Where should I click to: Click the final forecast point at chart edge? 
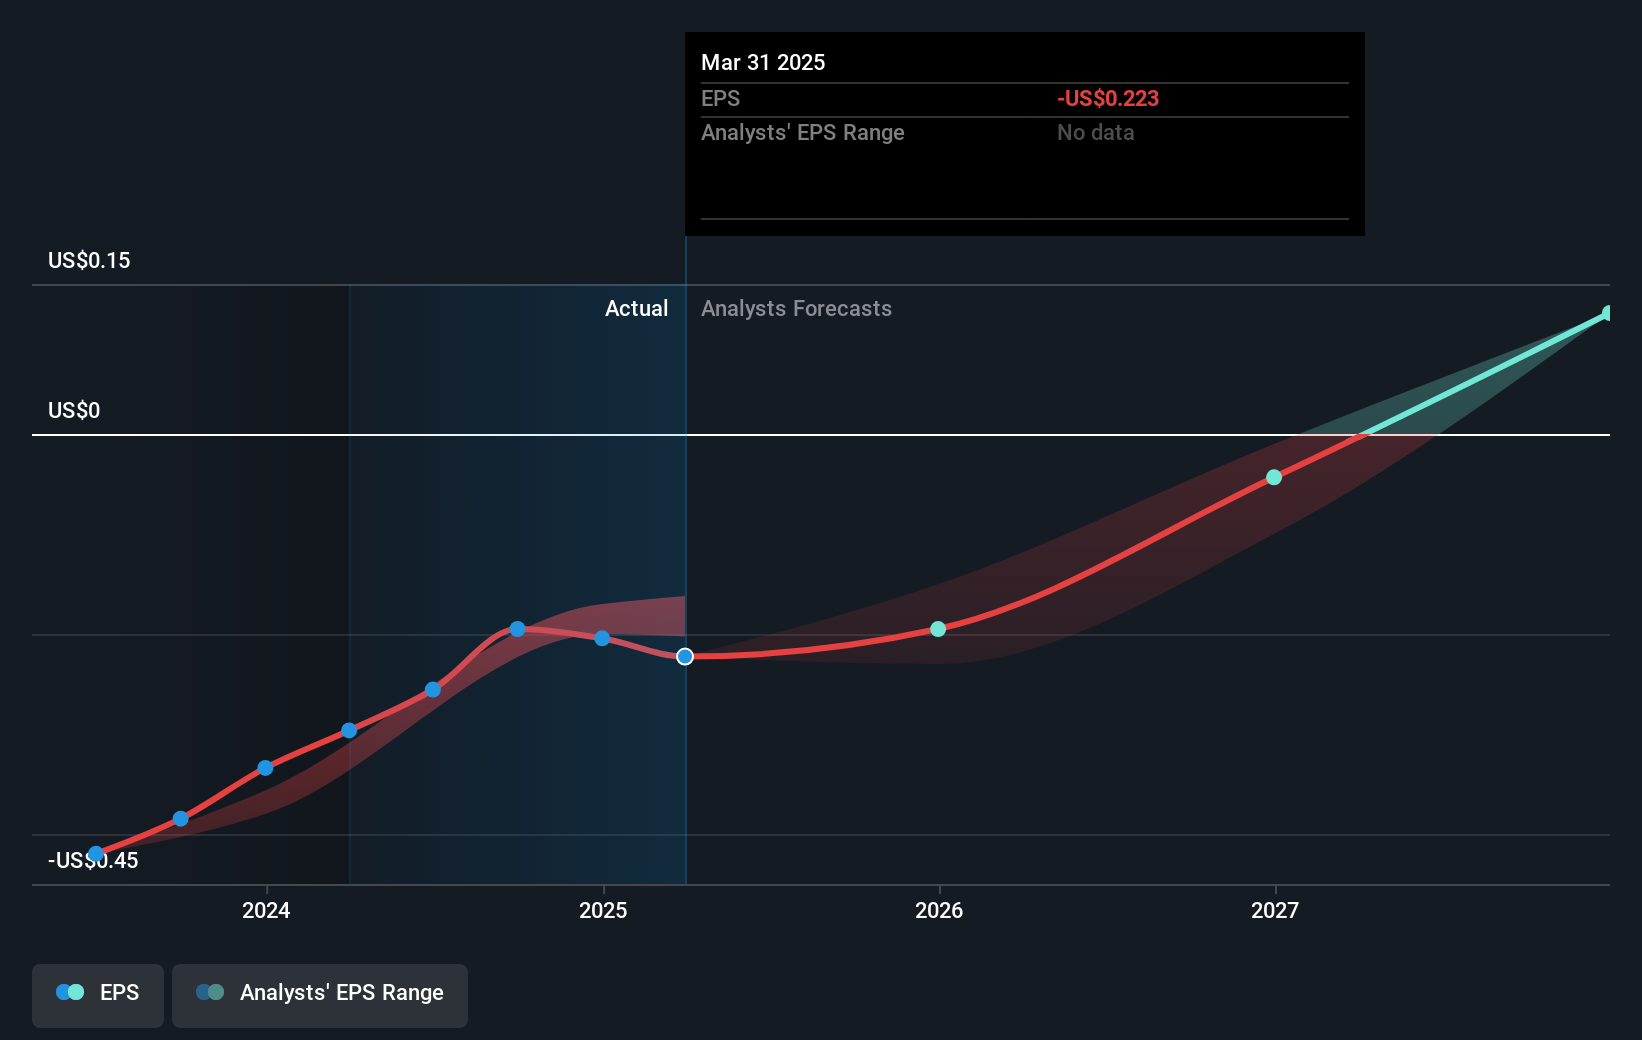coord(1605,313)
